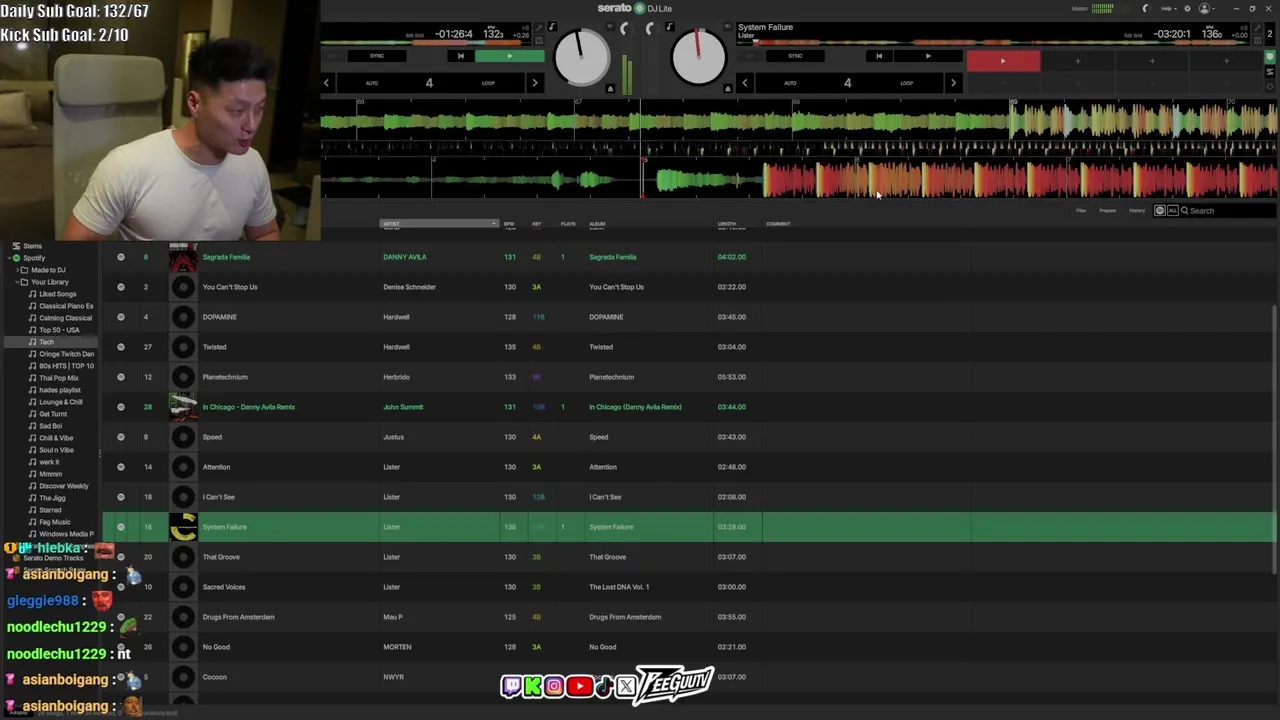Image resolution: width=1280 pixels, height=720 pixels.
Task: Open the Files panel tab
Action: point(1081,211)
